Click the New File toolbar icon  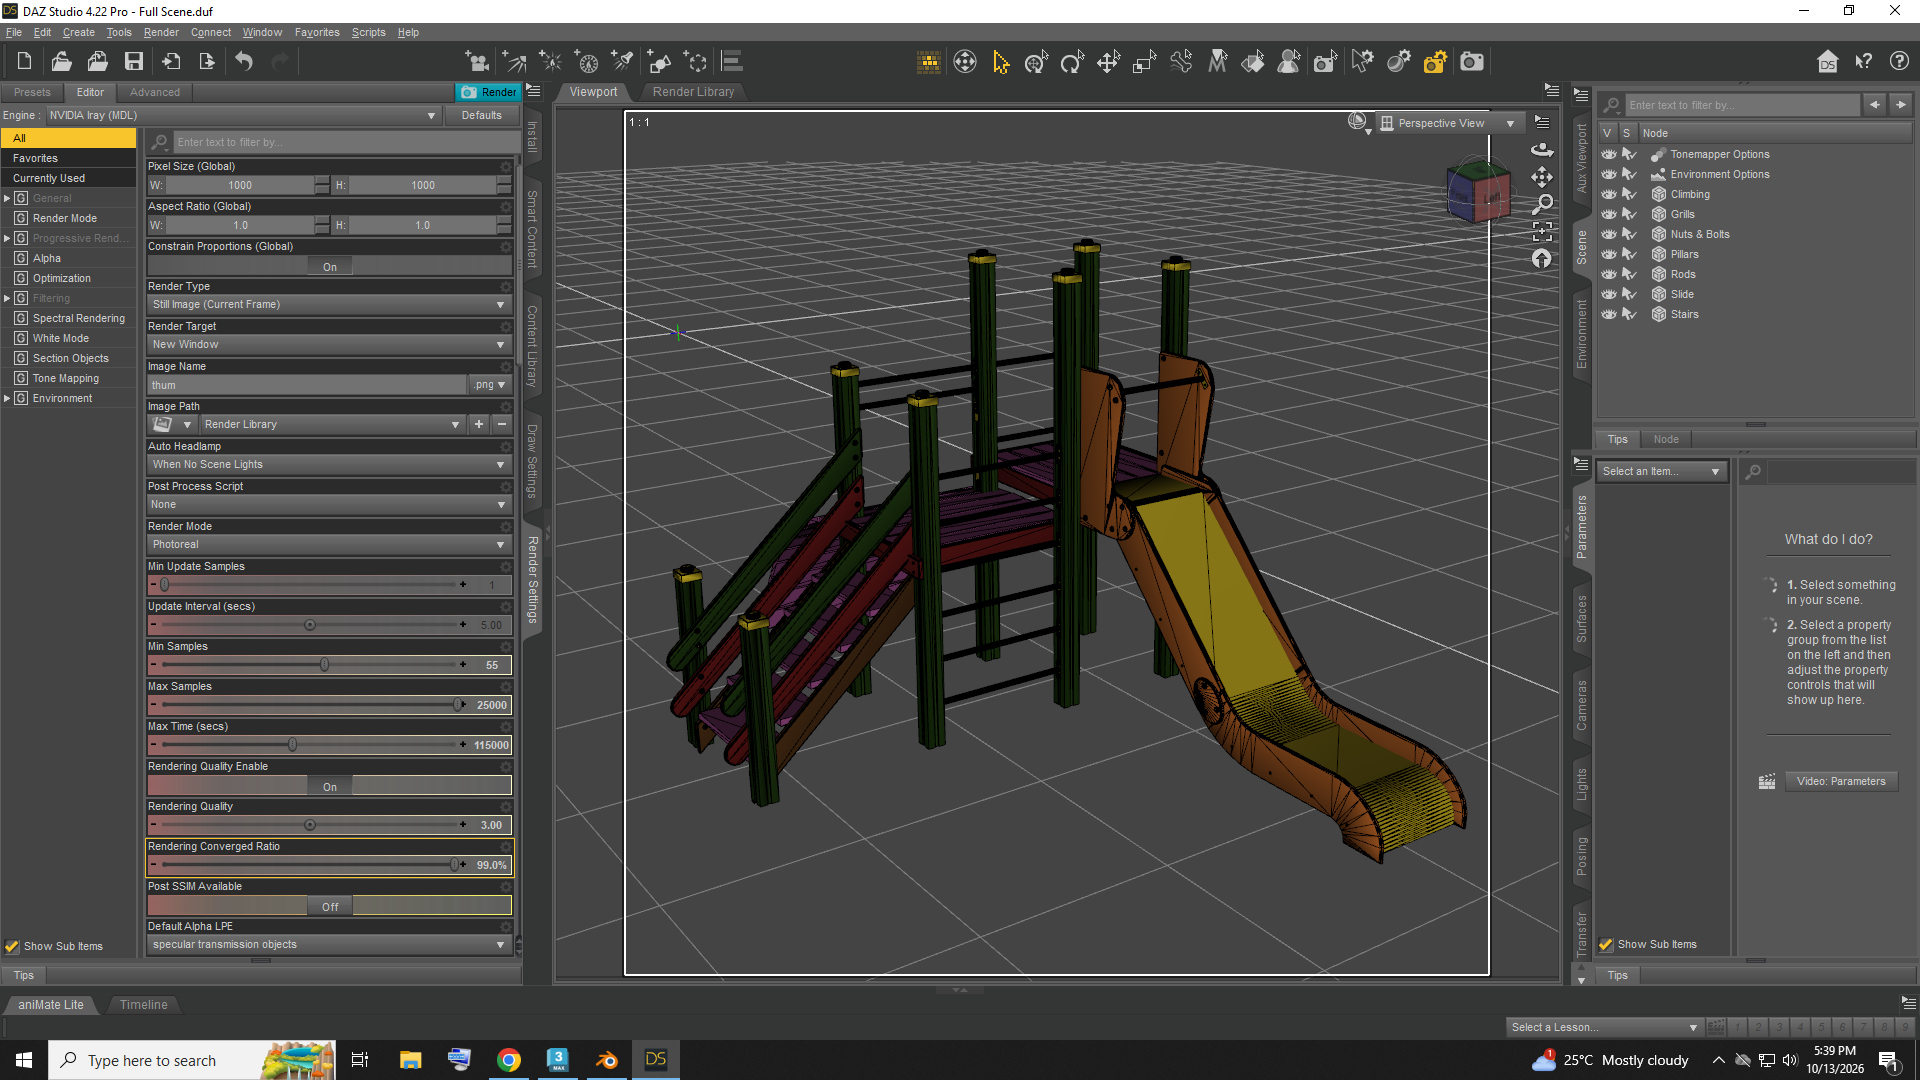(24, 62)
